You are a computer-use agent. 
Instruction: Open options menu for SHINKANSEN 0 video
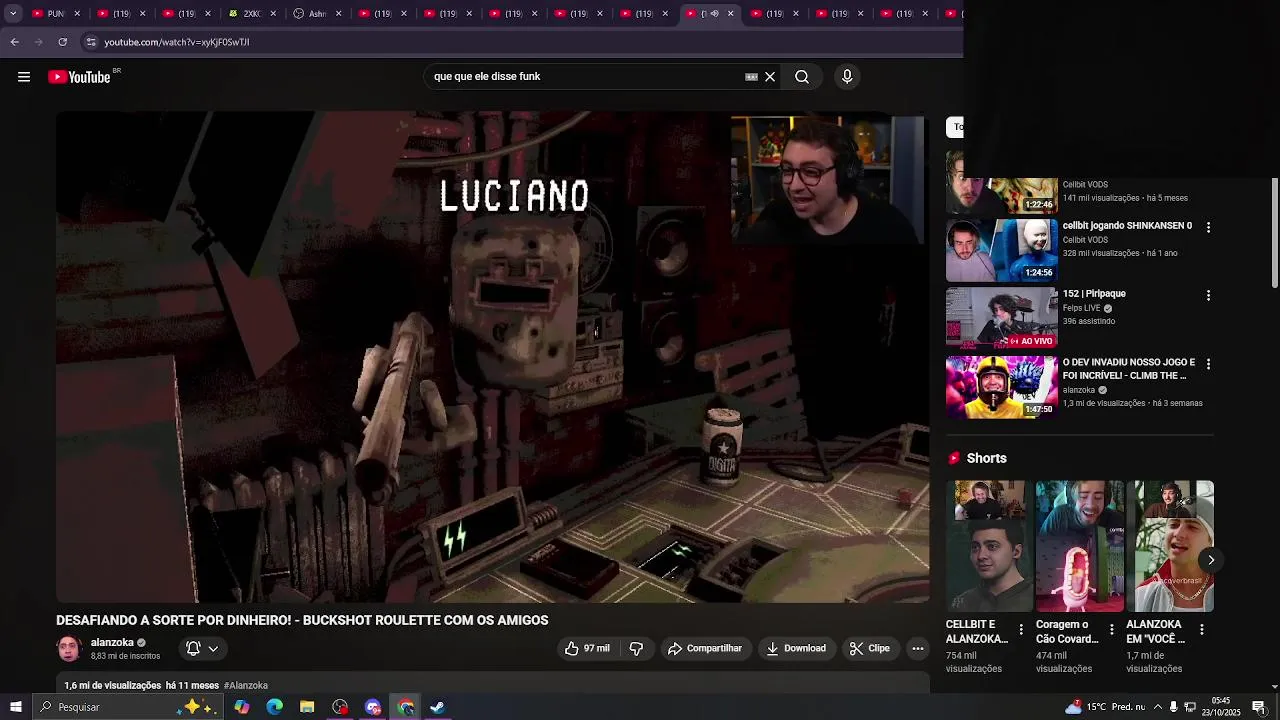1208,228
